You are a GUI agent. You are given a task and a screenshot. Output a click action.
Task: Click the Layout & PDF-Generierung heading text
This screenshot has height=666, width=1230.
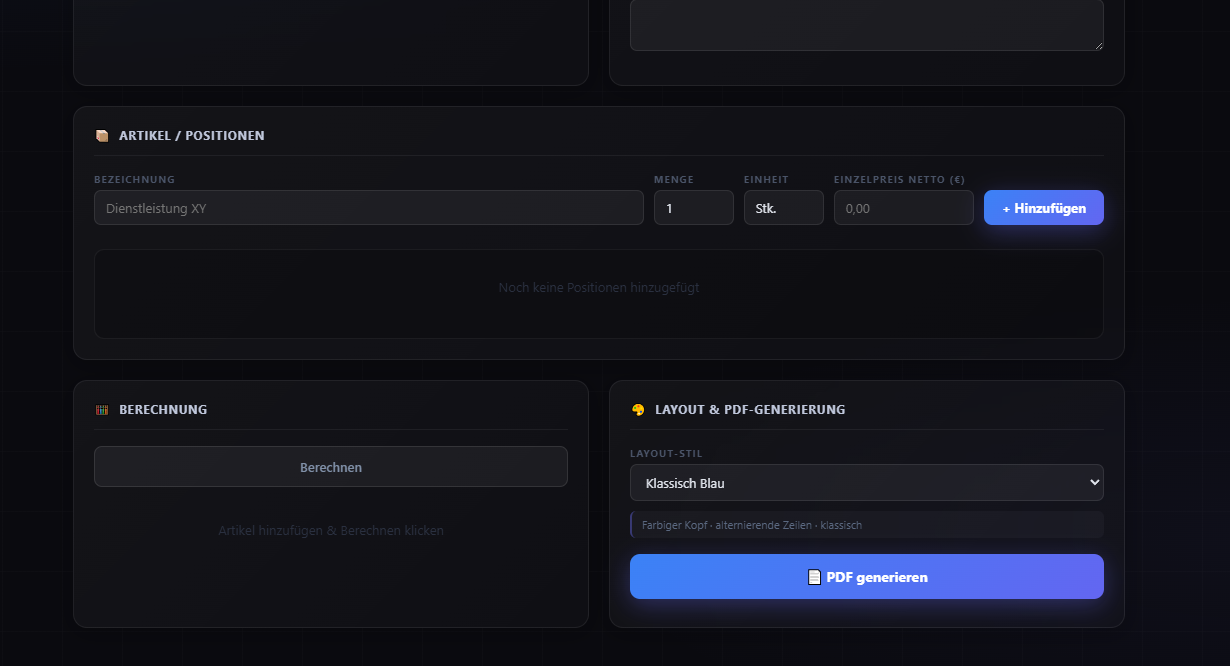click(x=749, y=410)
